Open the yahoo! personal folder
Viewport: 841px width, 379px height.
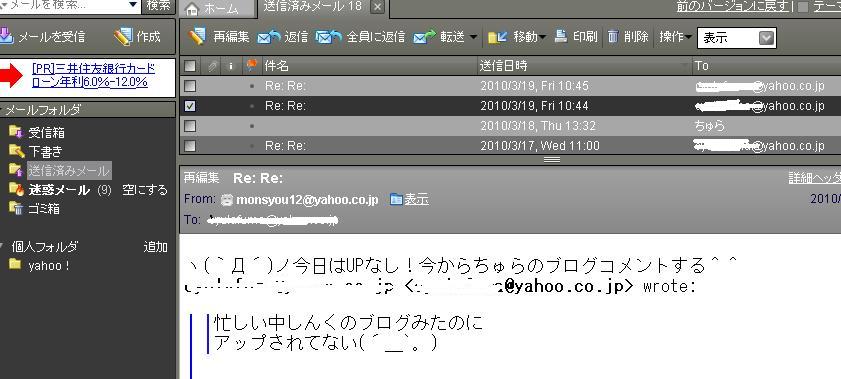tap(49, 265)
